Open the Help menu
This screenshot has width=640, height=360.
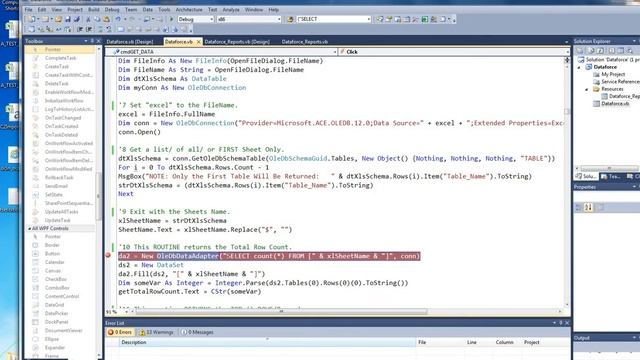[273, 9]
